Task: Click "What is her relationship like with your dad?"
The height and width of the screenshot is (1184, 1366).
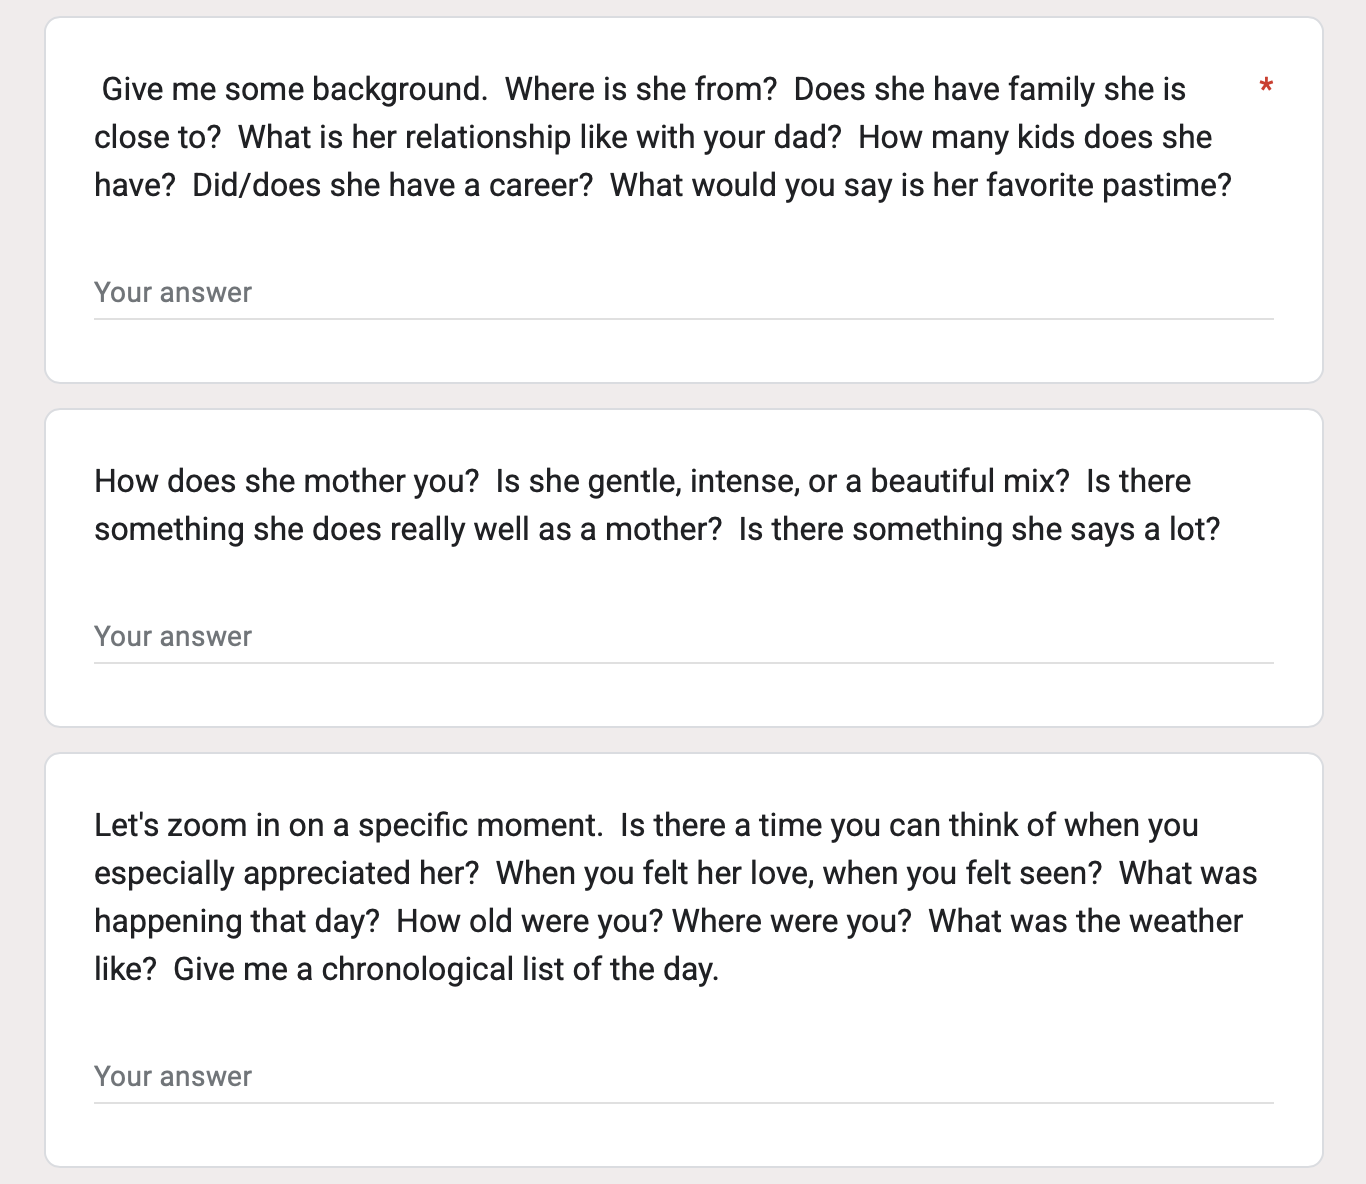Action: pos(540,138)
